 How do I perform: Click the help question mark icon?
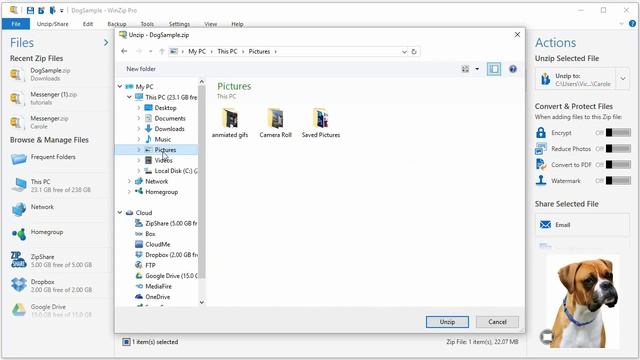pos(513,69)
